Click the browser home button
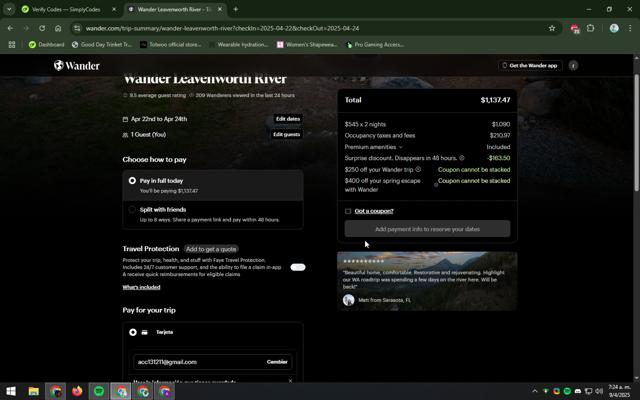 tap(58, 28)
